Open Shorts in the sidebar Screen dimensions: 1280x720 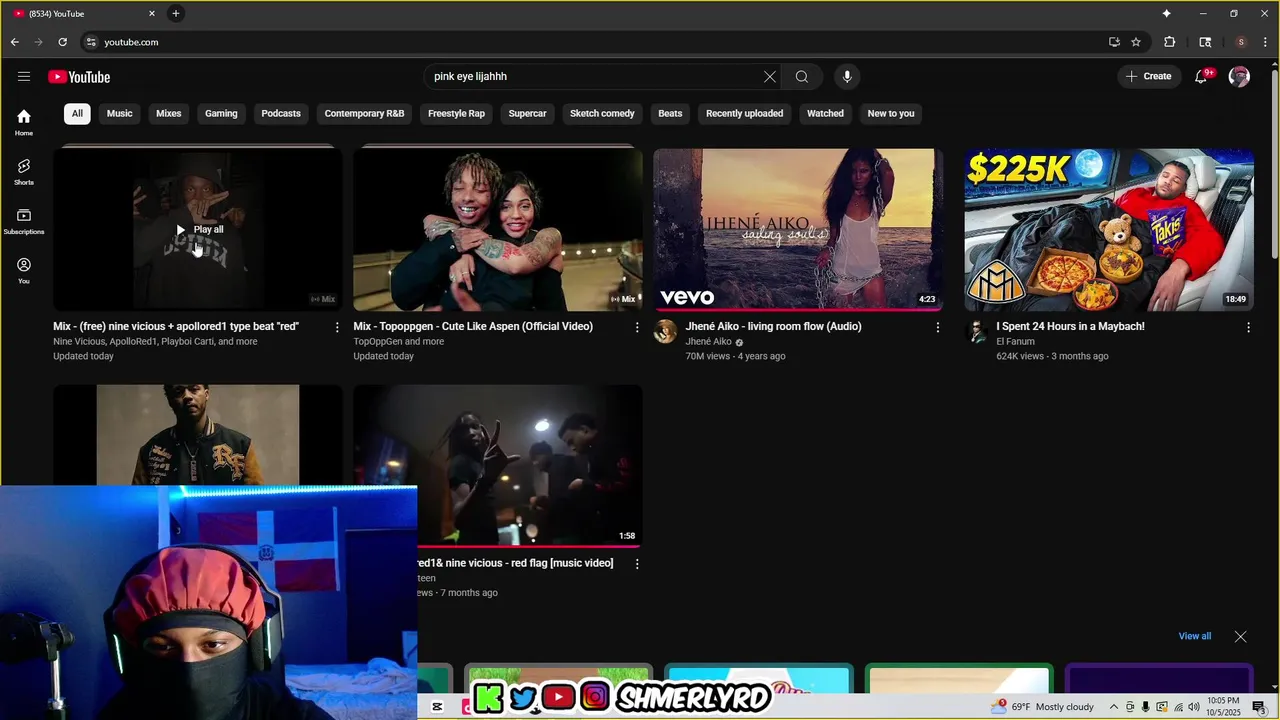pos(24,172)
